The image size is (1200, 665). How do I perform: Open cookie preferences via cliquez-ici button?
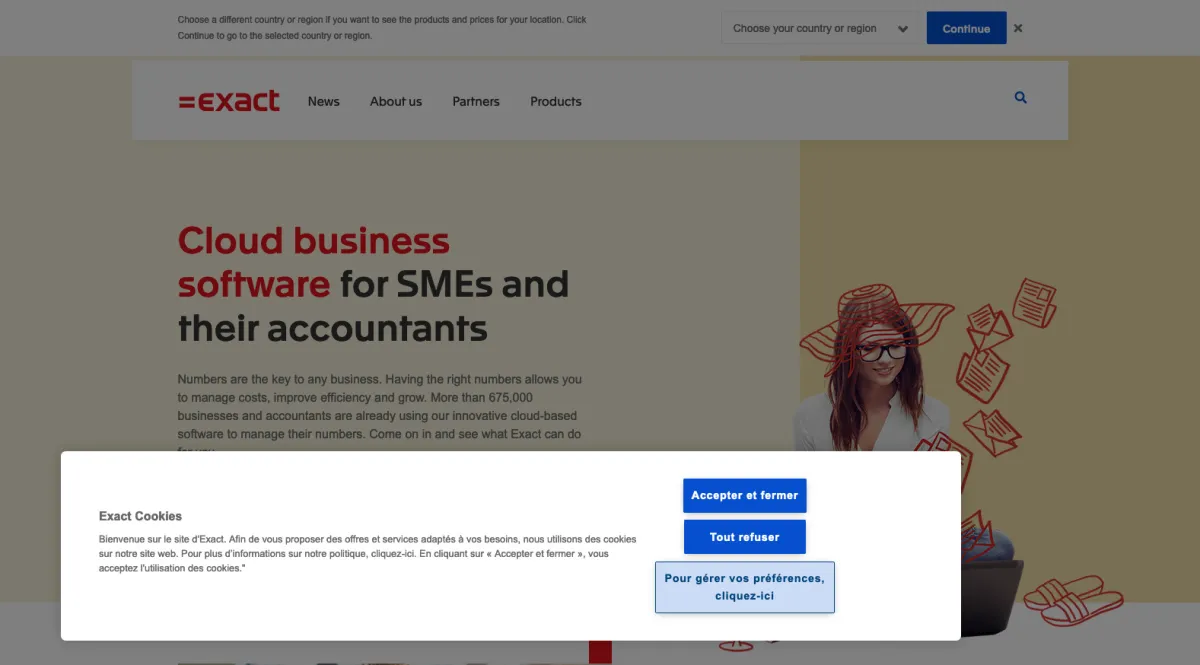tap(745, 587)
